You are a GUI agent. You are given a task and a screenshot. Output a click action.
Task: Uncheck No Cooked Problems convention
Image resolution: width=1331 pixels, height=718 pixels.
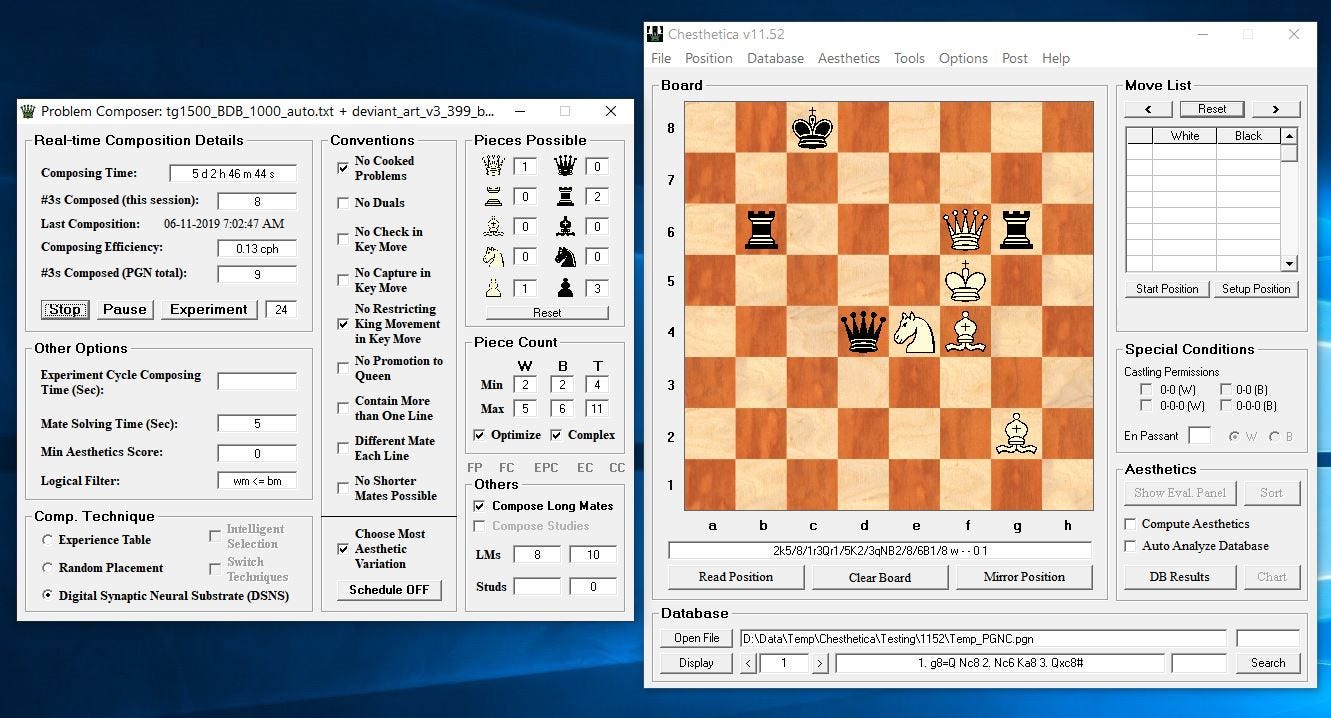(343, 168)
